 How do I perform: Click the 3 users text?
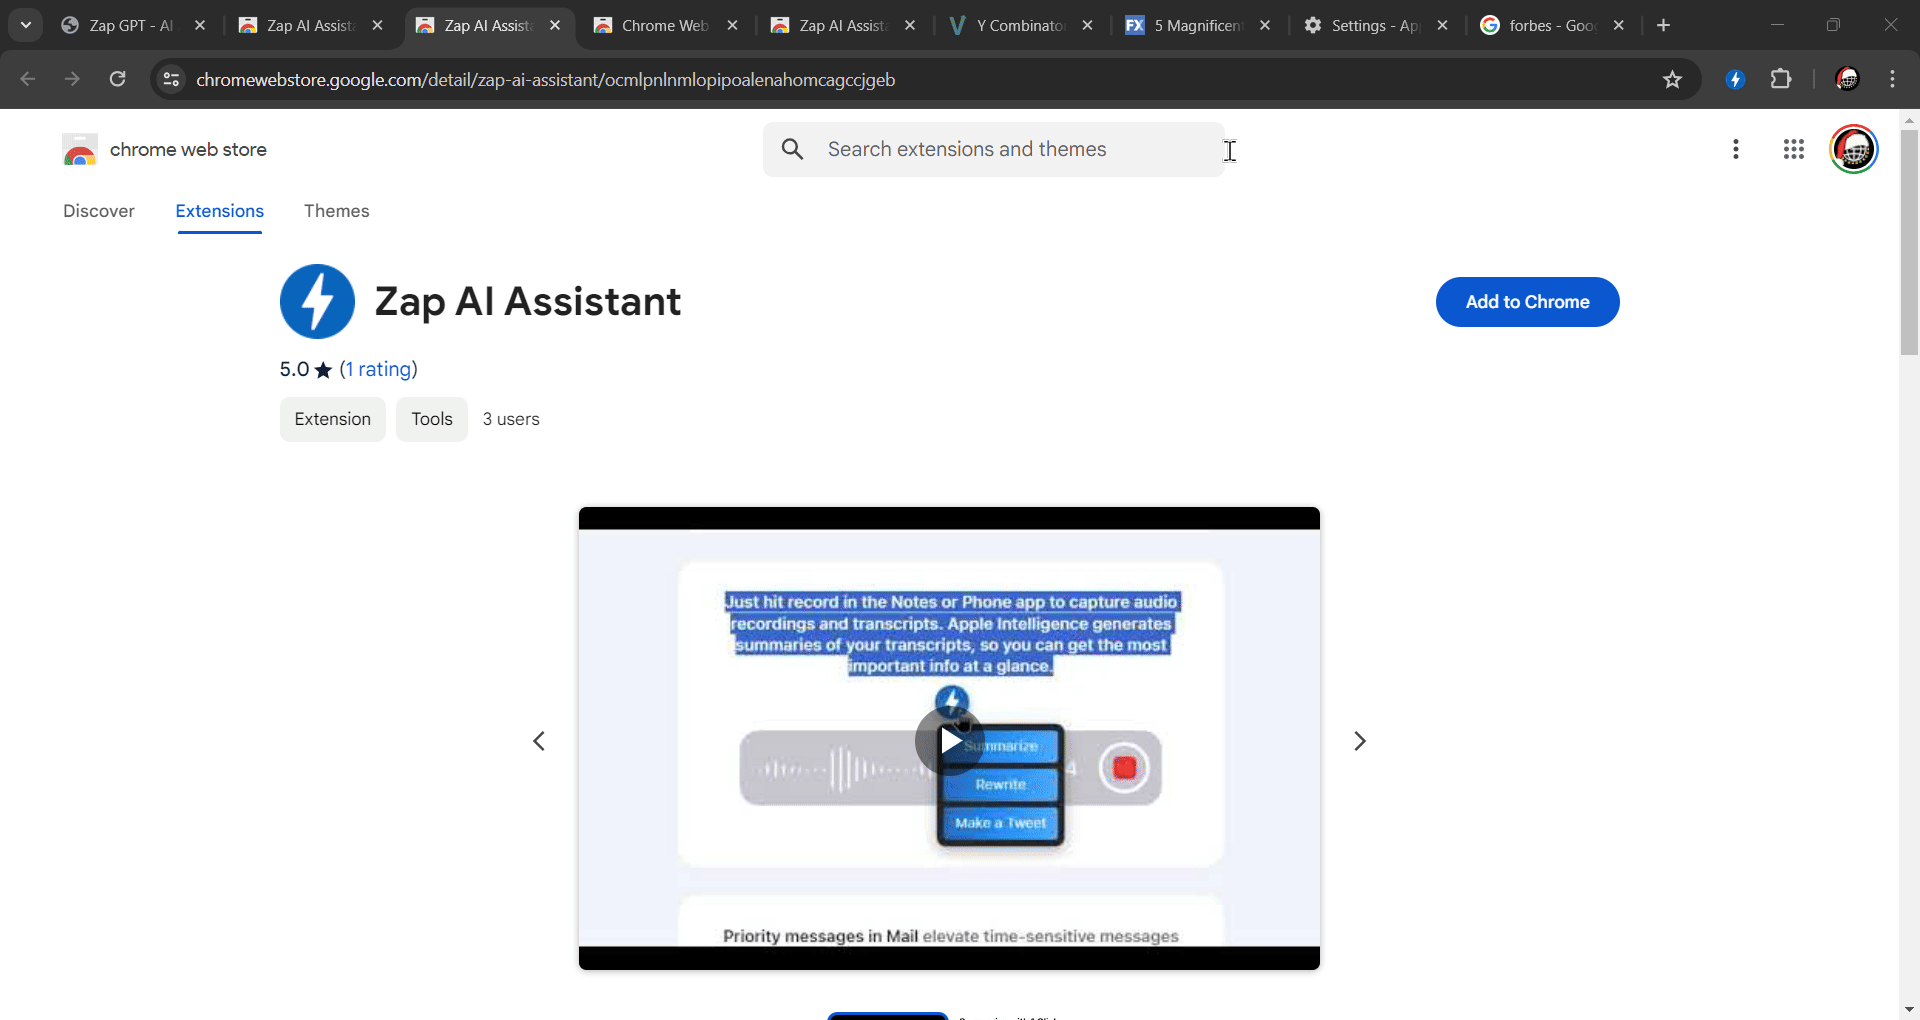coord(511,419)
